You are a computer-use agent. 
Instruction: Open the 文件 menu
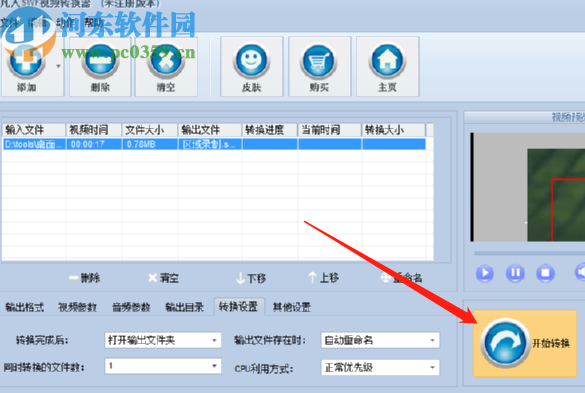click(10, 23)
